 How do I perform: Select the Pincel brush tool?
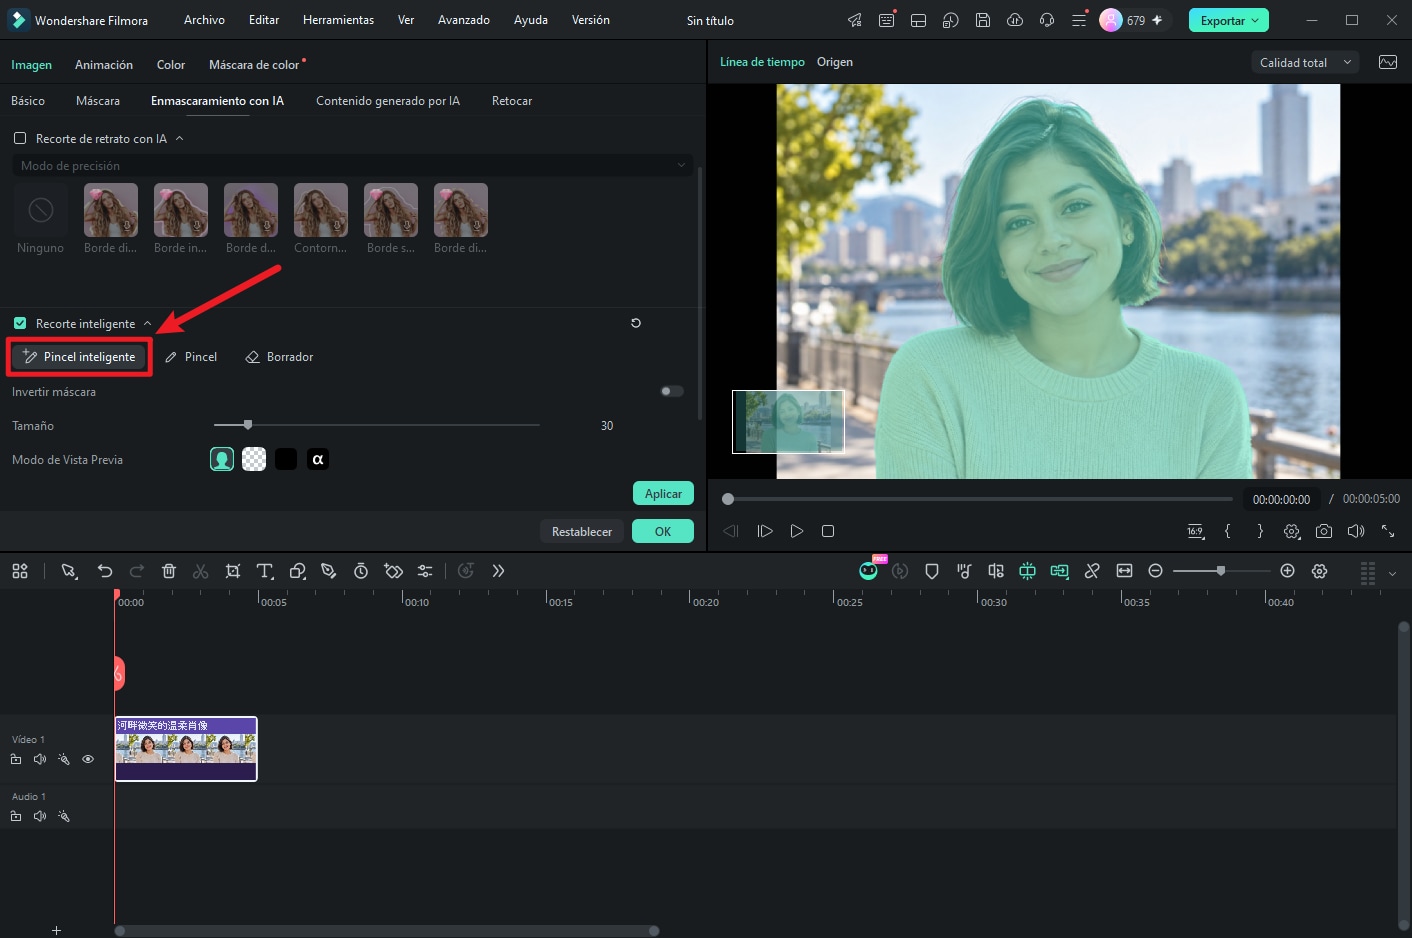coord(191,357)
